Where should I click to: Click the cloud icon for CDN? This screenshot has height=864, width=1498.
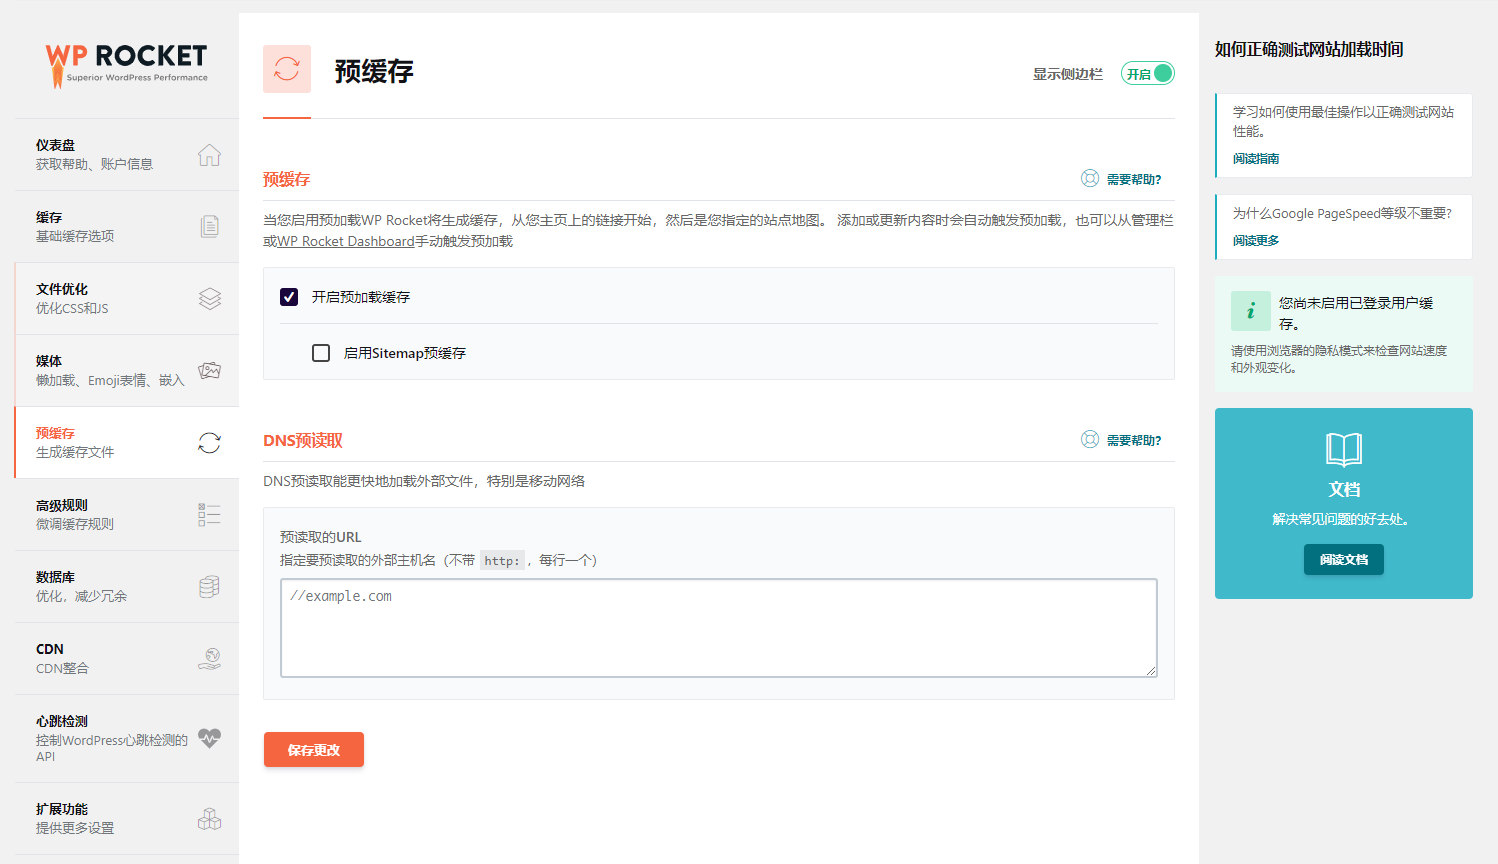209,657
